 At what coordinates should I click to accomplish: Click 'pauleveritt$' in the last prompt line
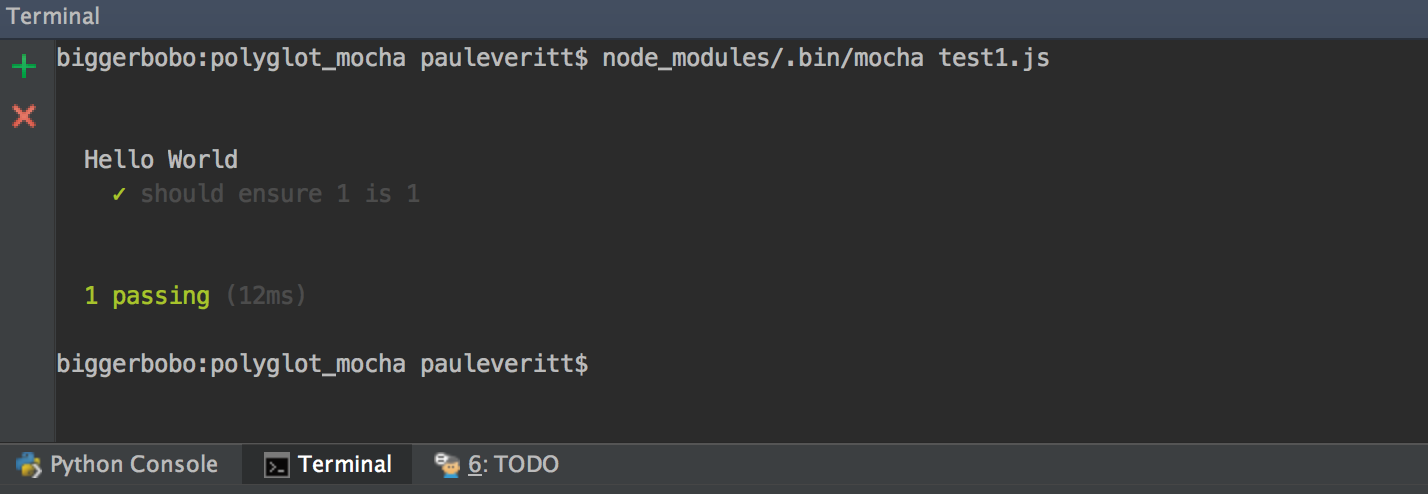coord(504,364)
